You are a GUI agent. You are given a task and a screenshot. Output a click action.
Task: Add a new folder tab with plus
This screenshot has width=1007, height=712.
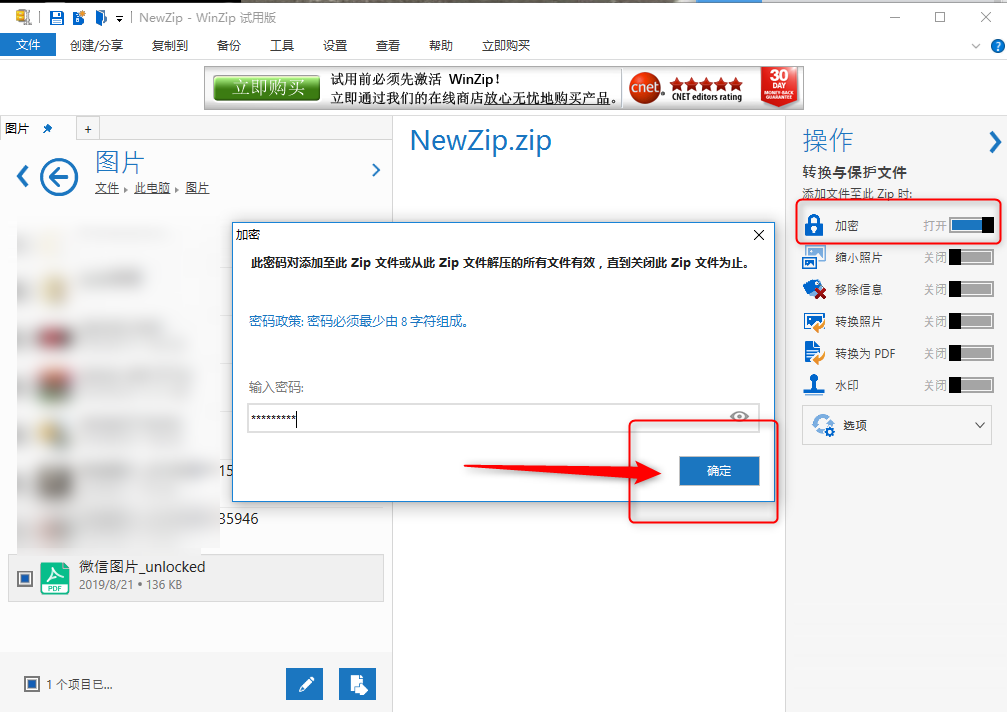88,129
